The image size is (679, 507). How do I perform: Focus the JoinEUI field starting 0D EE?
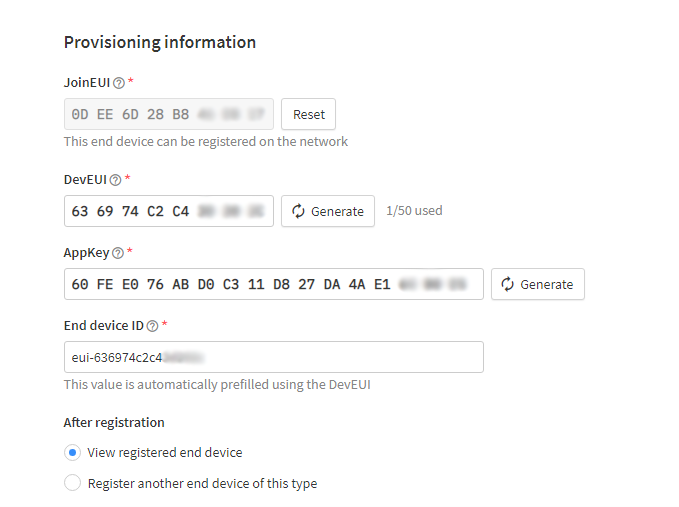[x=169, y=114]
